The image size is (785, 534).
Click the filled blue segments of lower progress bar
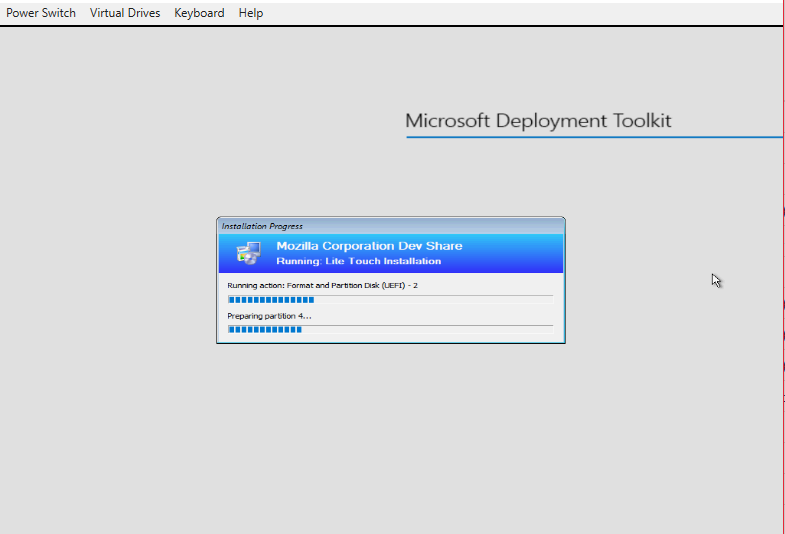tap(265, 329)
